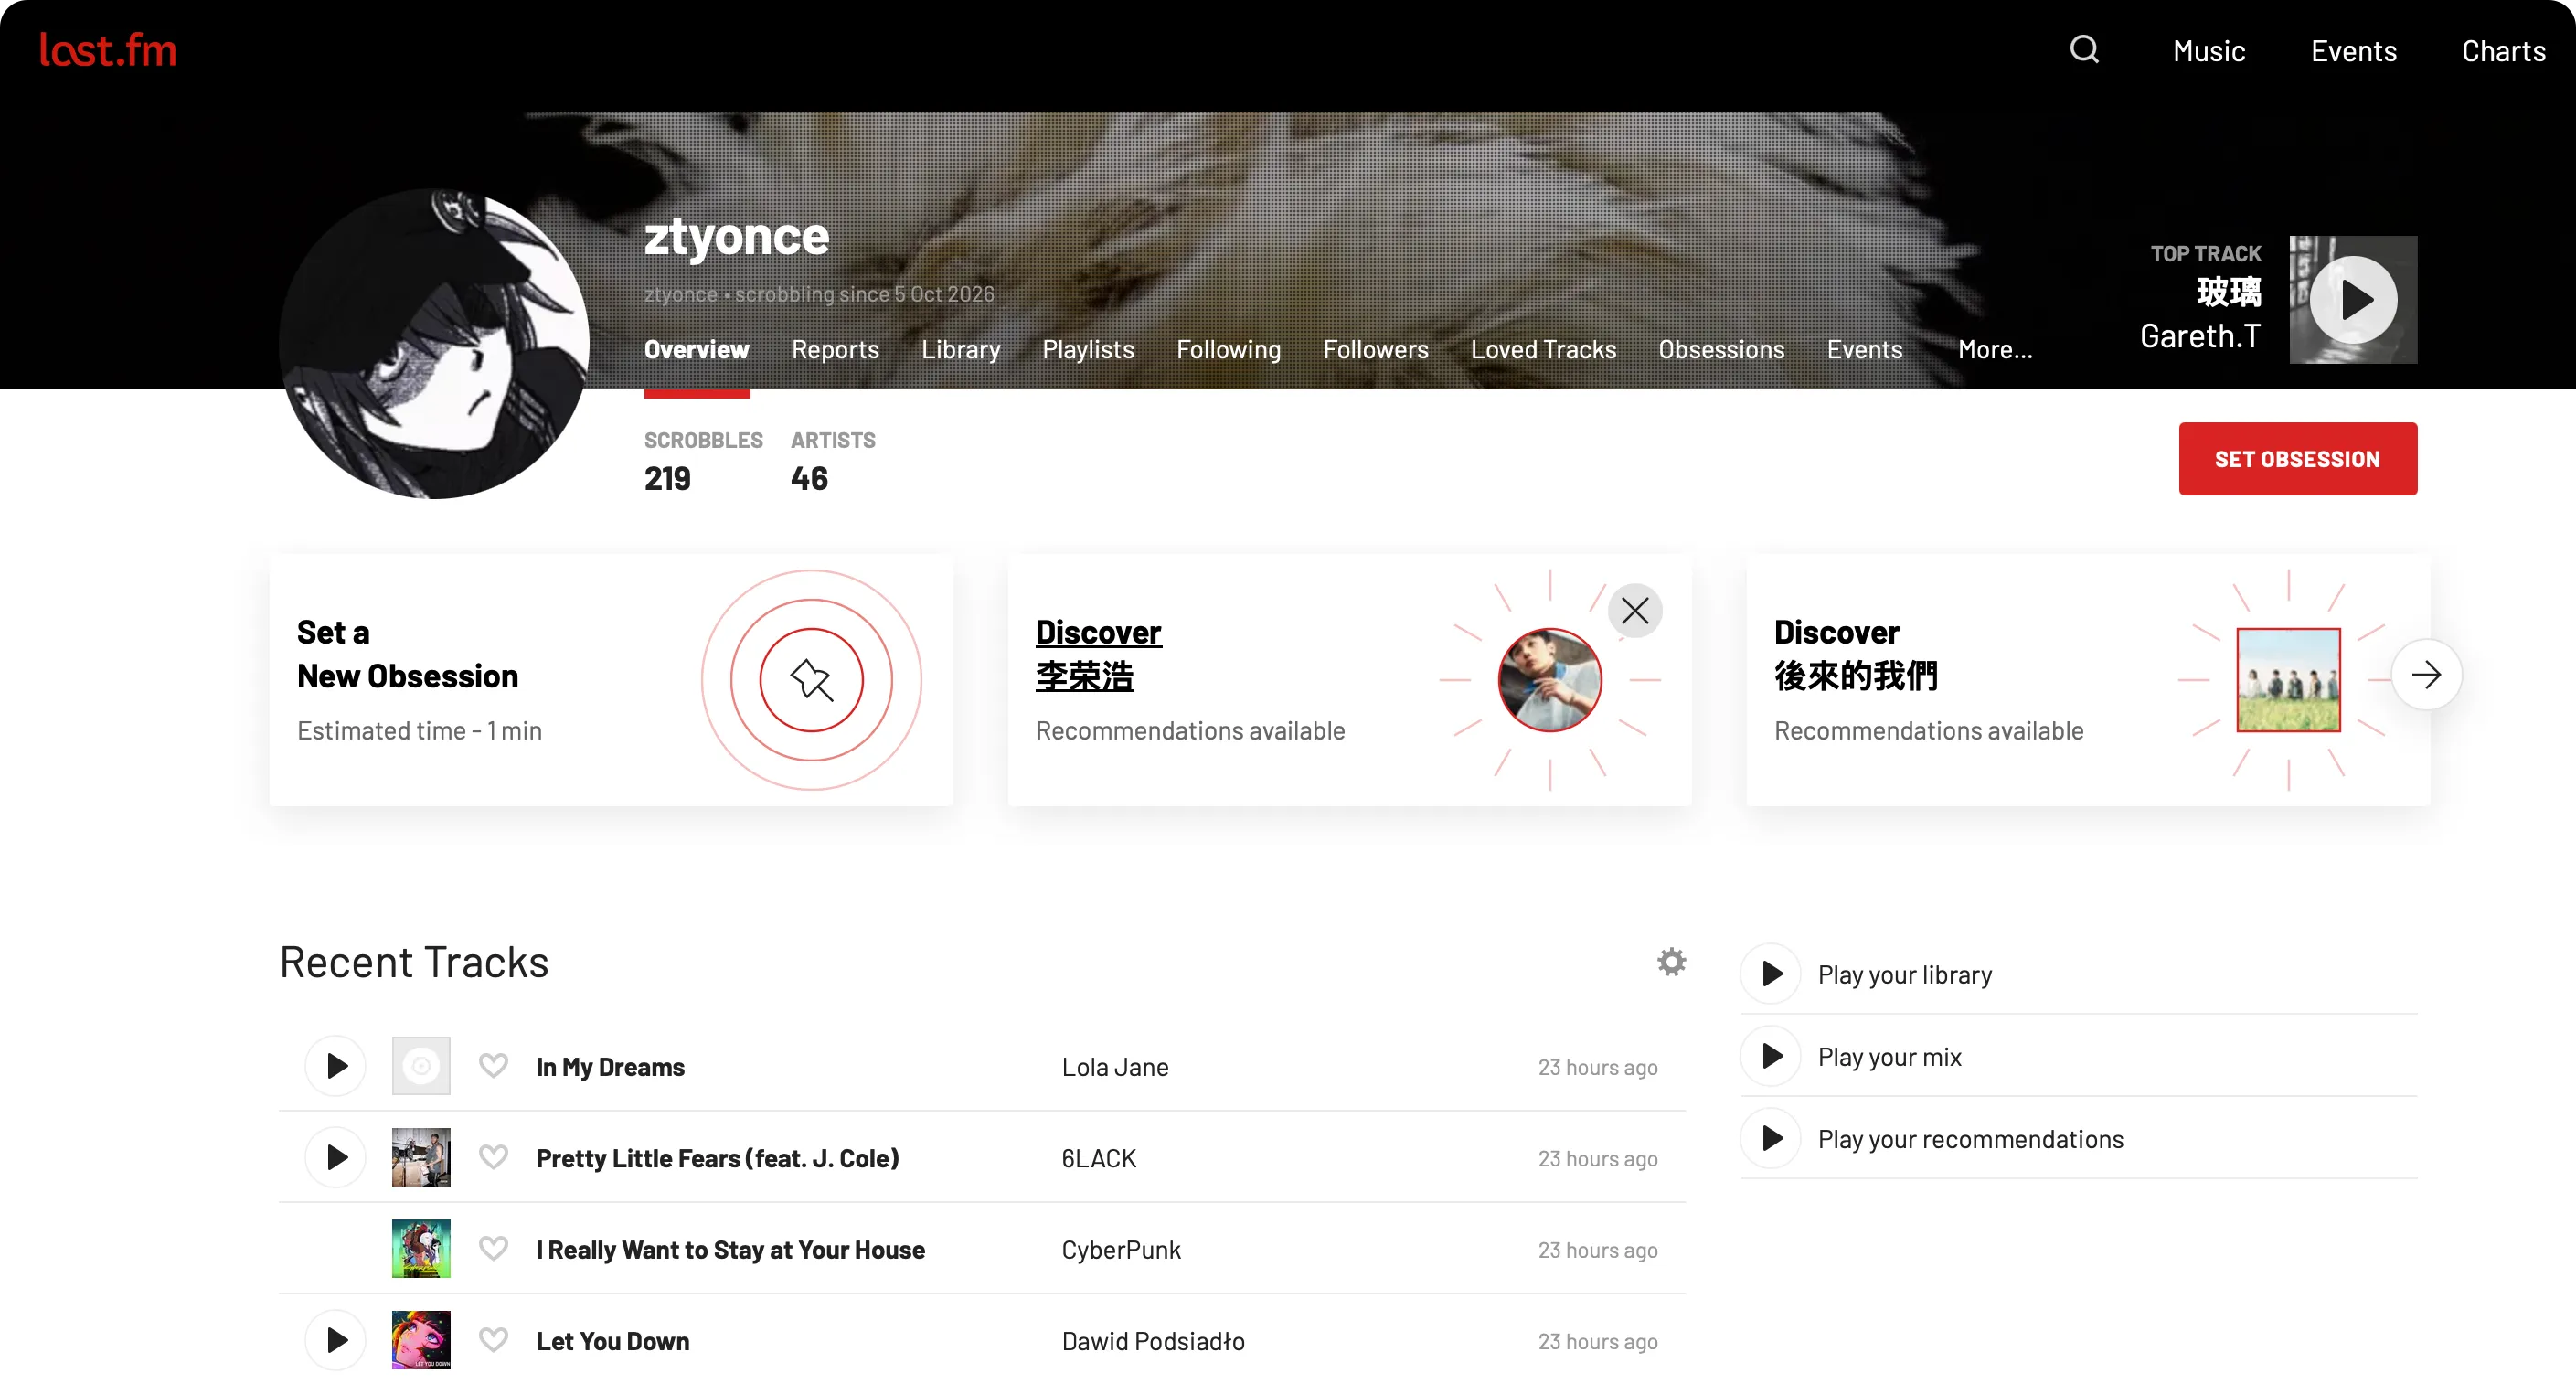Screen dimensions: 2576x1384
Task: Play the top track 玻璃
Action: (2353, 299)
